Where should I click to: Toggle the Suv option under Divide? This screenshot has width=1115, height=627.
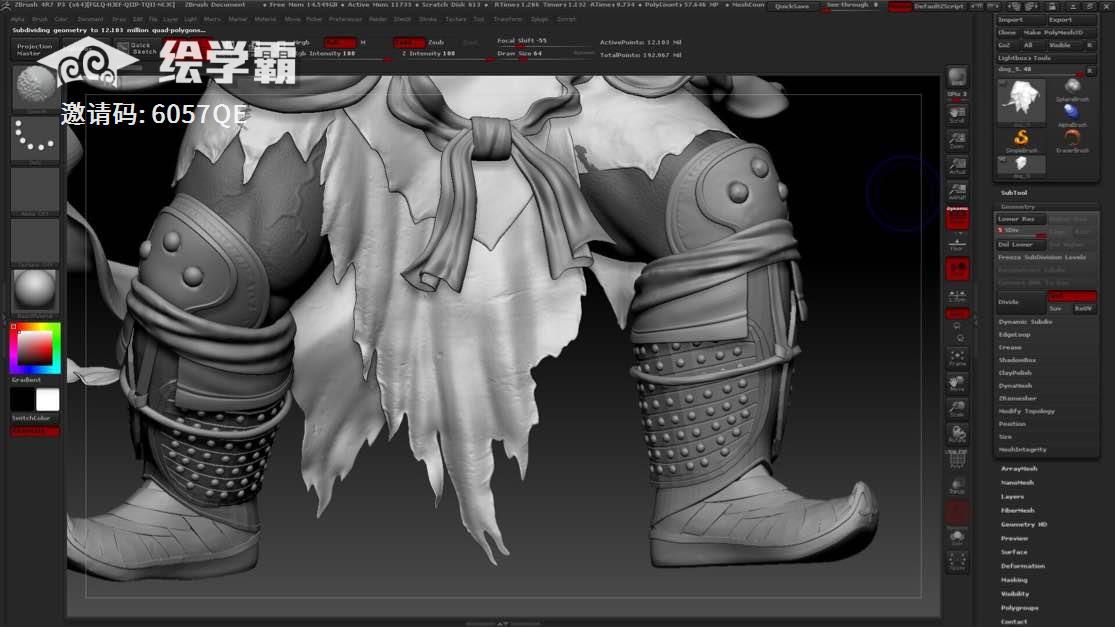click(x=1057, y=309)
